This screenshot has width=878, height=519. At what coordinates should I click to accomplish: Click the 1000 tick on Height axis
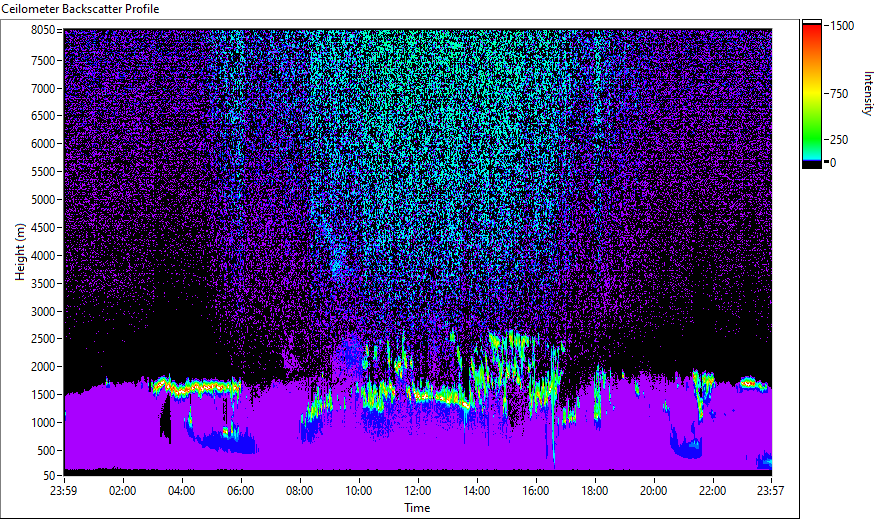click(x=43, y=423)
